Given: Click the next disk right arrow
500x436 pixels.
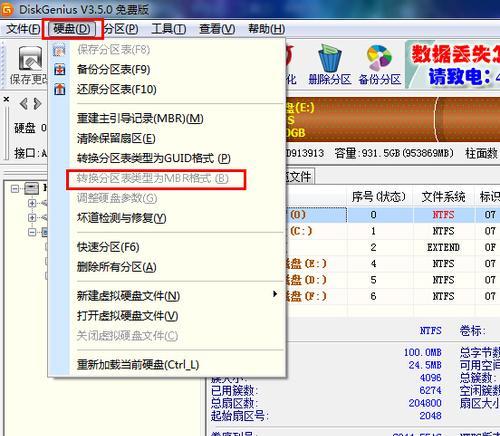Looking at the screenshot, I should [38, 104].
